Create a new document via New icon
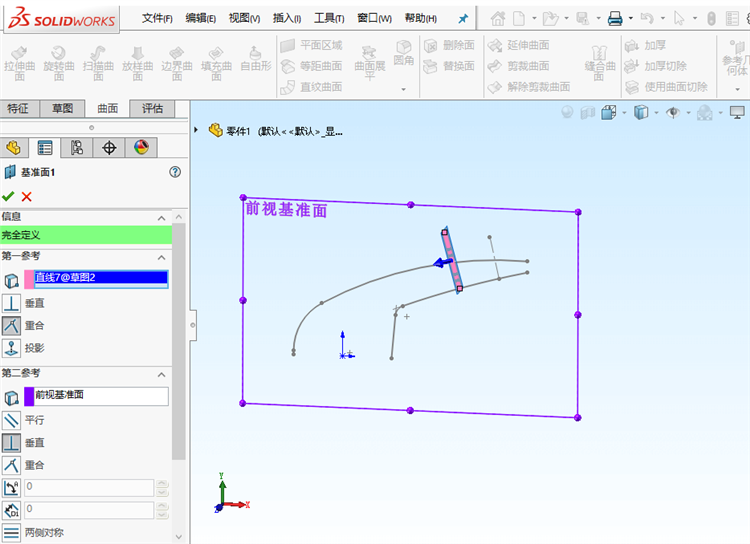750x544 pixels. (518, 19)
